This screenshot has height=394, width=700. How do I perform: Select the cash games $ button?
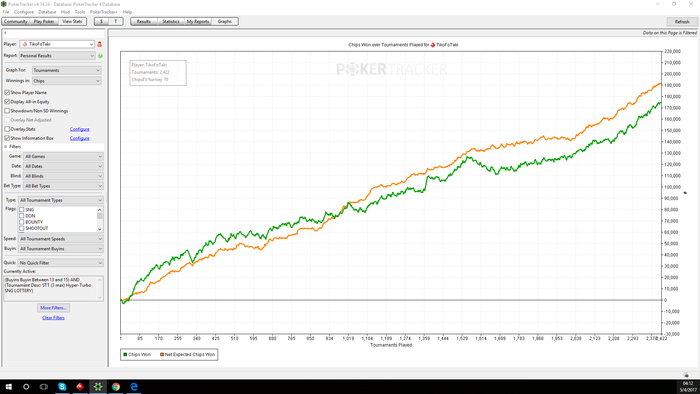click(x=101, y=21)
